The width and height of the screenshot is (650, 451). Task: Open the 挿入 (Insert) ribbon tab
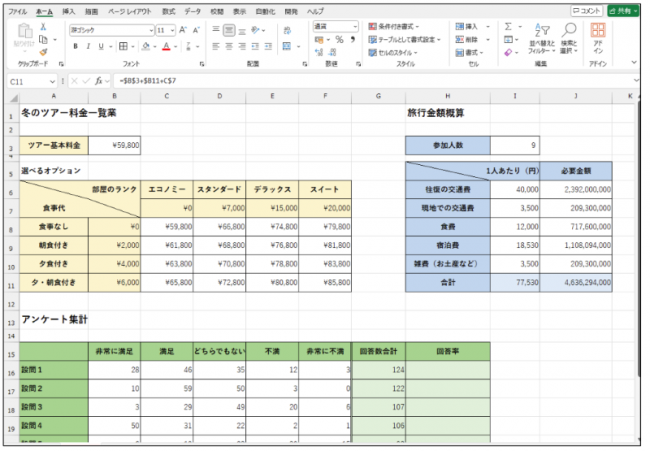click(68, 10)
